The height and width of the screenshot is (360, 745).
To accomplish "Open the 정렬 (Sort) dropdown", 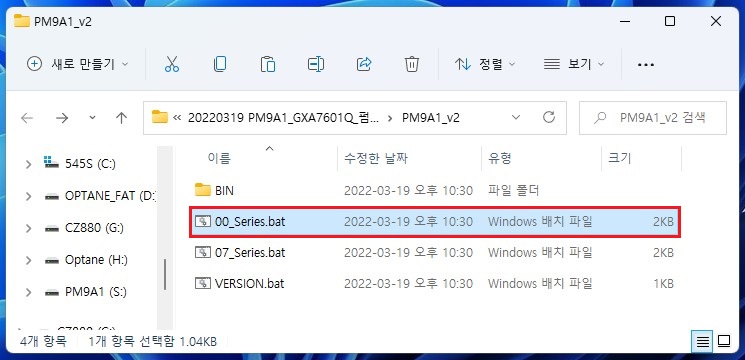I will click(485, 64).
